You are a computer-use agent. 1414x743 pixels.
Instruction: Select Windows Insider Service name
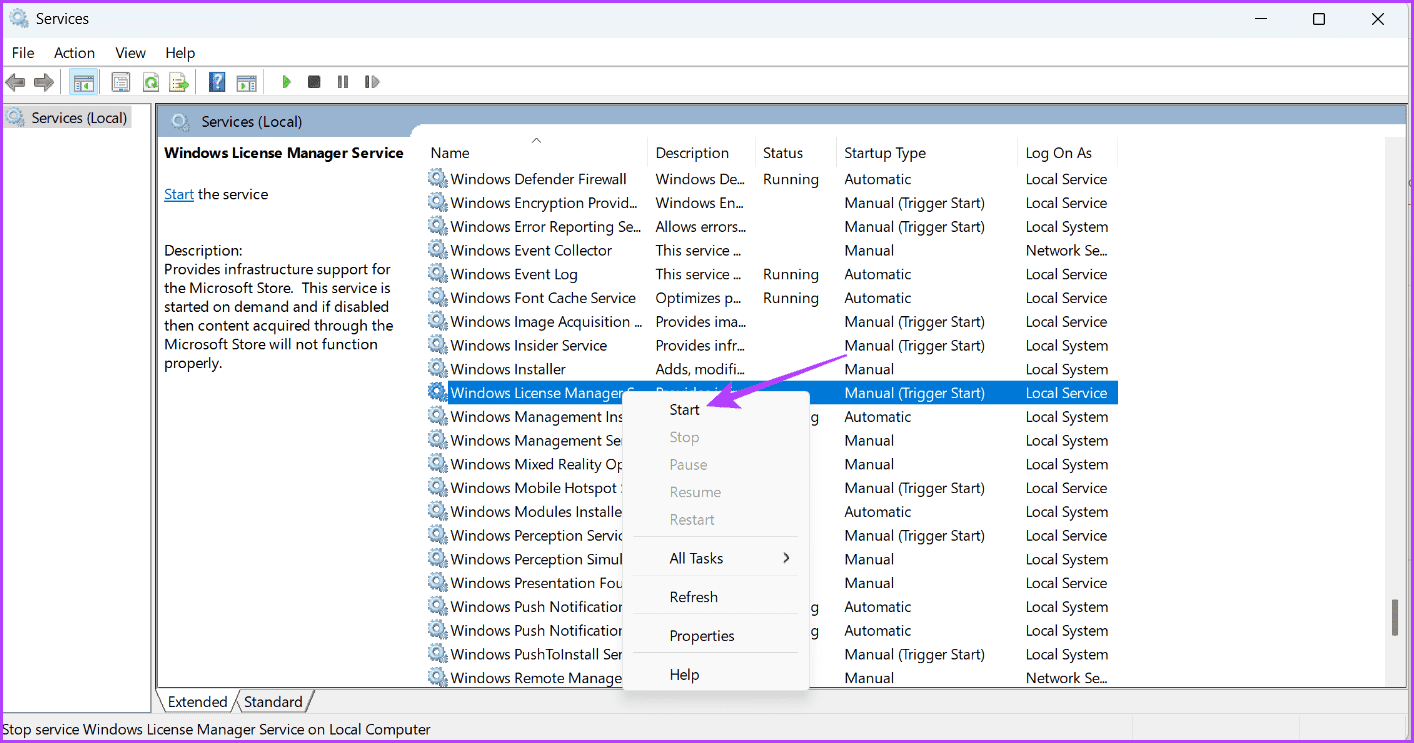(529, 345)
